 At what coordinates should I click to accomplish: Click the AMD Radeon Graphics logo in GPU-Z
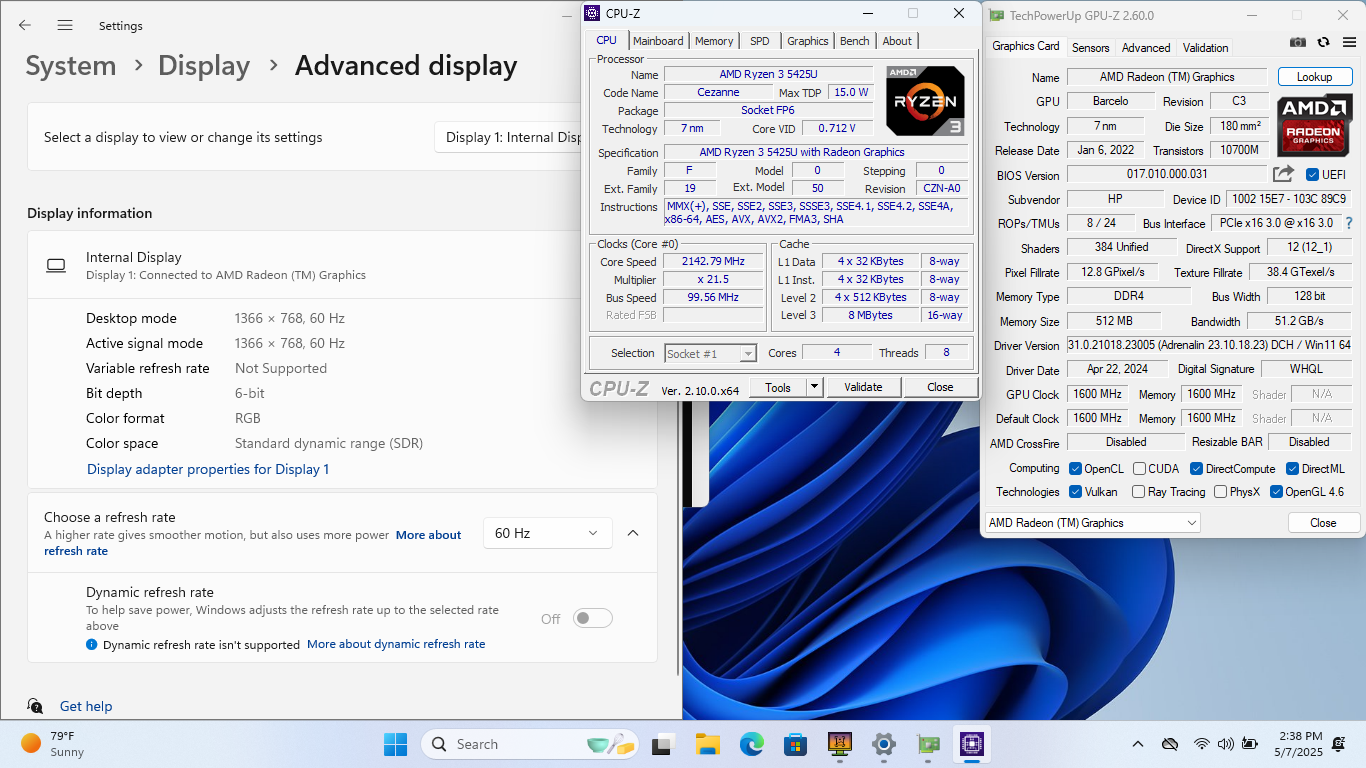pos(1314,124)
